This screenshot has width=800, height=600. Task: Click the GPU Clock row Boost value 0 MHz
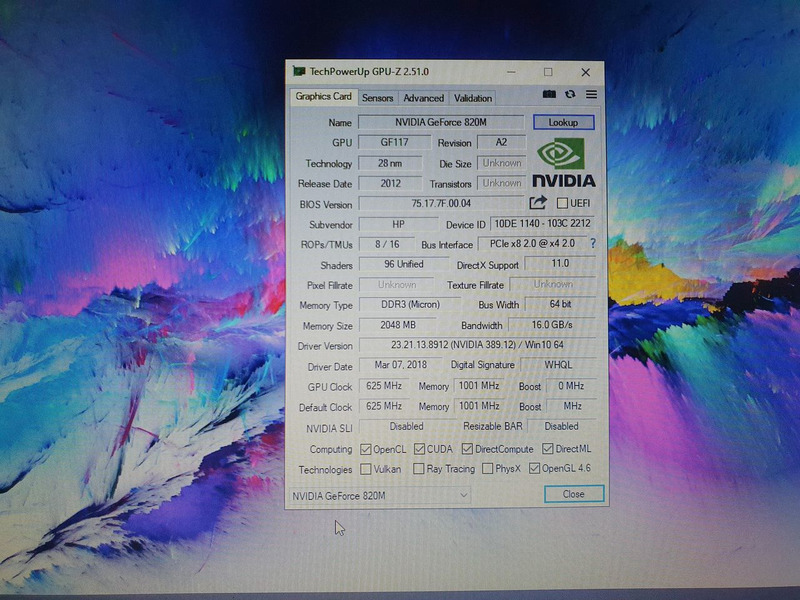click(x=571, y=386)
